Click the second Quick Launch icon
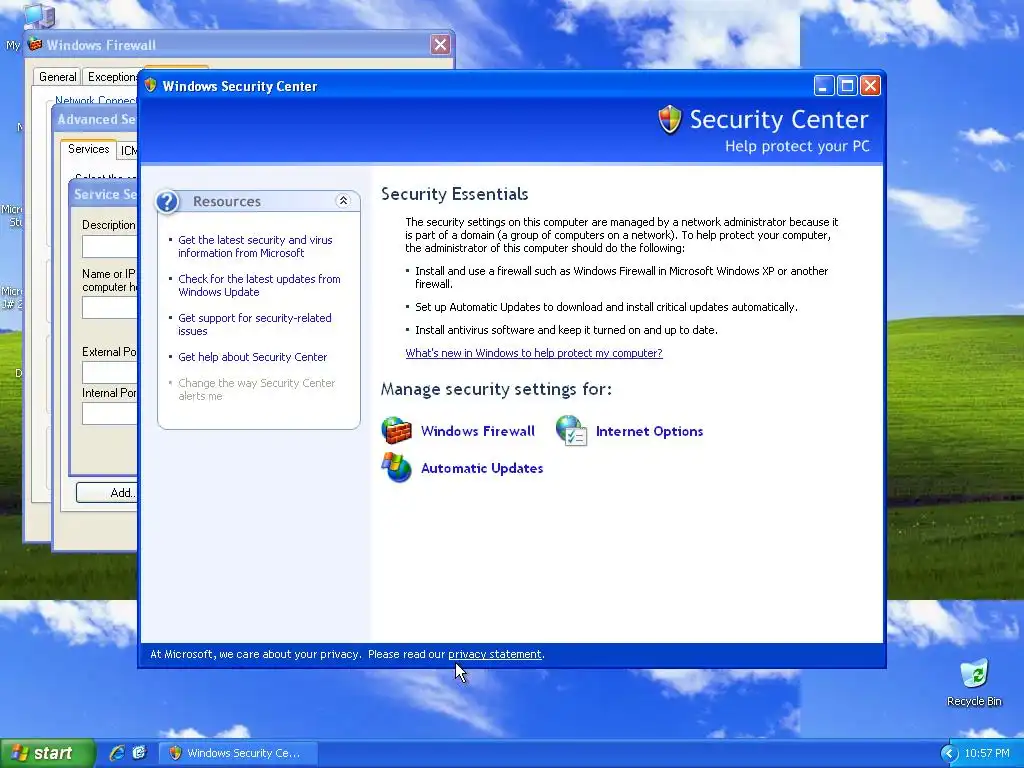 point(139,753)
